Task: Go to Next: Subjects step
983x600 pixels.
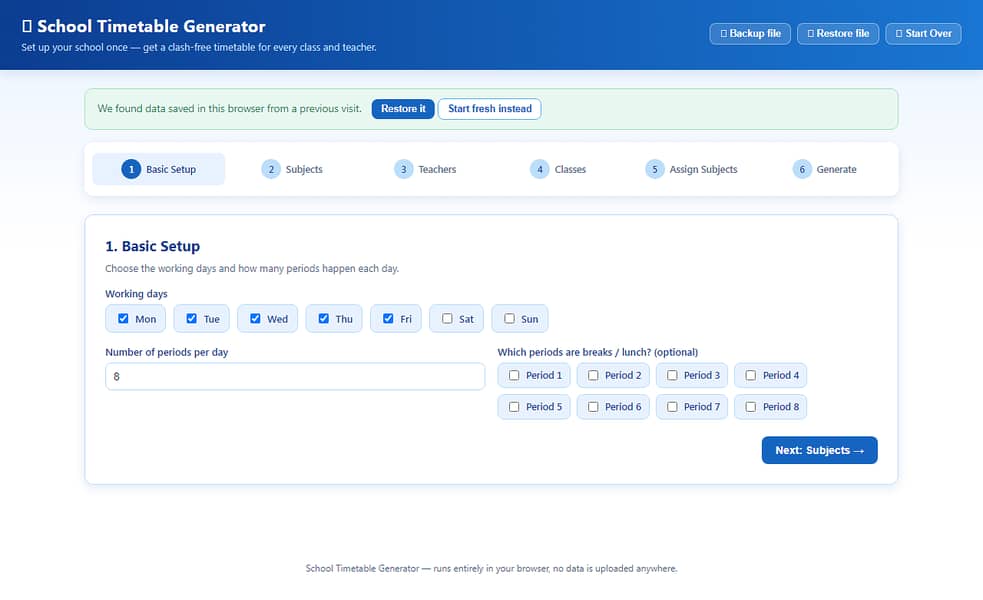Action: coord(819,450)
